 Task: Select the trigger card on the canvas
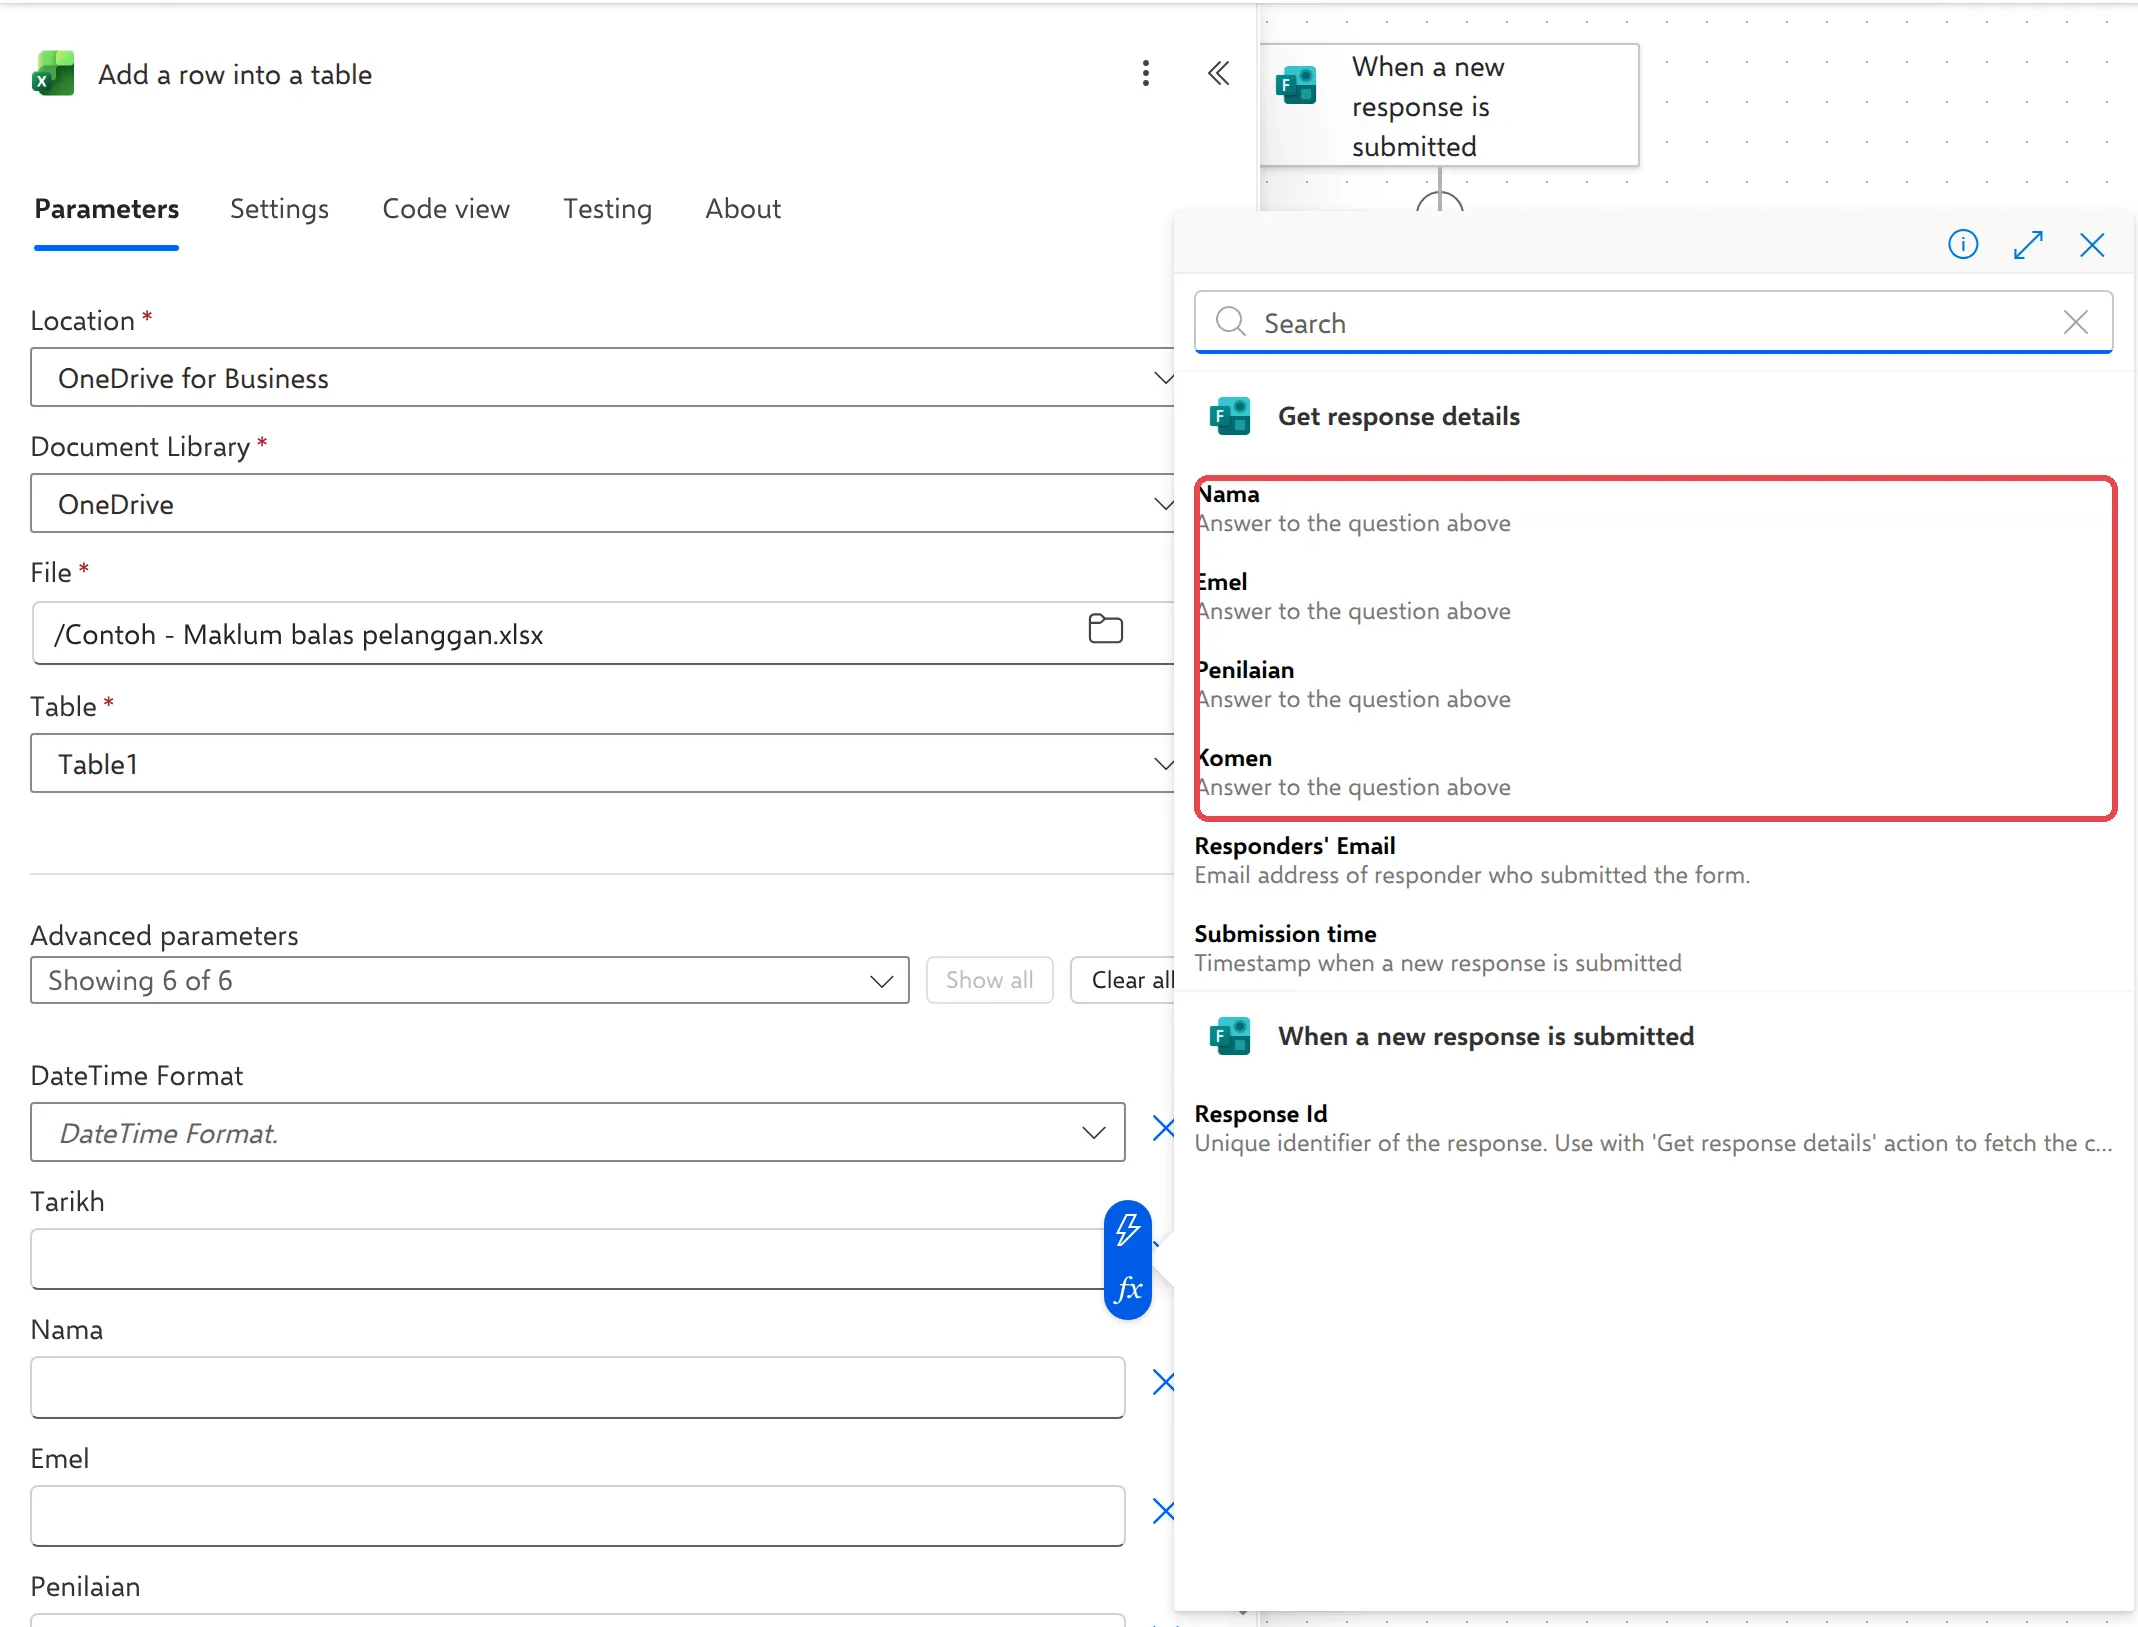1449,105
